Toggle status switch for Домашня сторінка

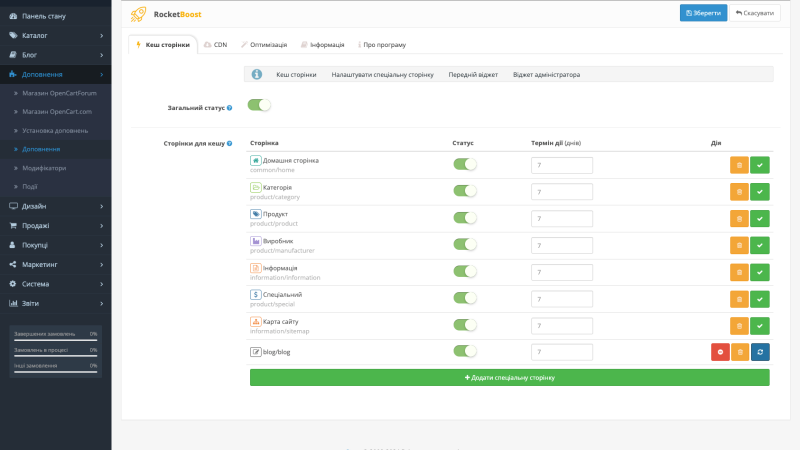(x=465, y=164)
